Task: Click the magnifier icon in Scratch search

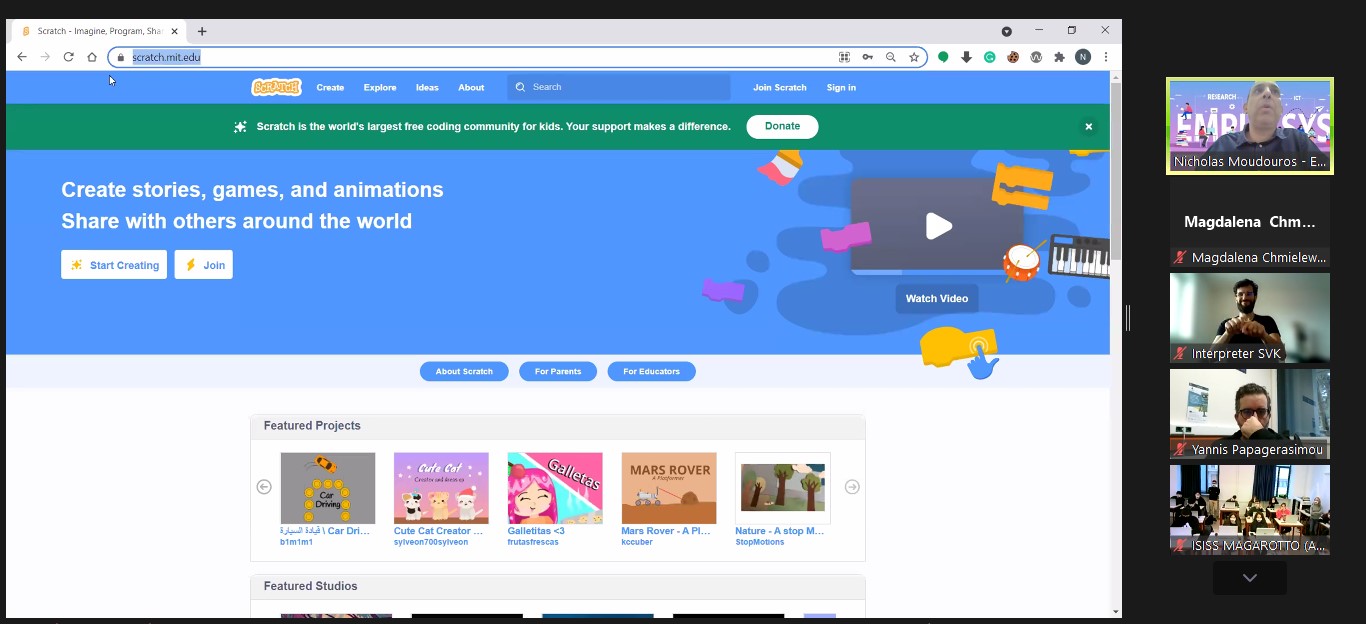Action: (x=520, y=87)
